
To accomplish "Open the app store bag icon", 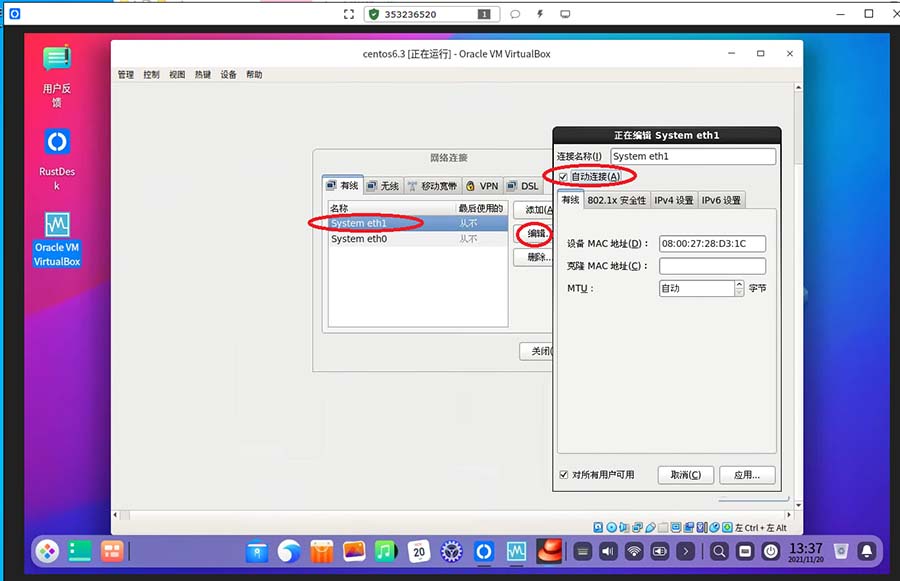I will tap(321, 552).
